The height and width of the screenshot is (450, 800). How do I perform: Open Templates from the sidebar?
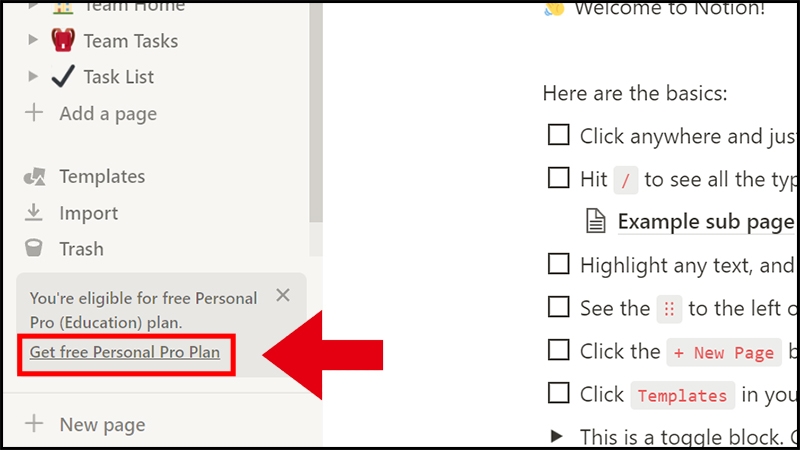tap(101, 177)
